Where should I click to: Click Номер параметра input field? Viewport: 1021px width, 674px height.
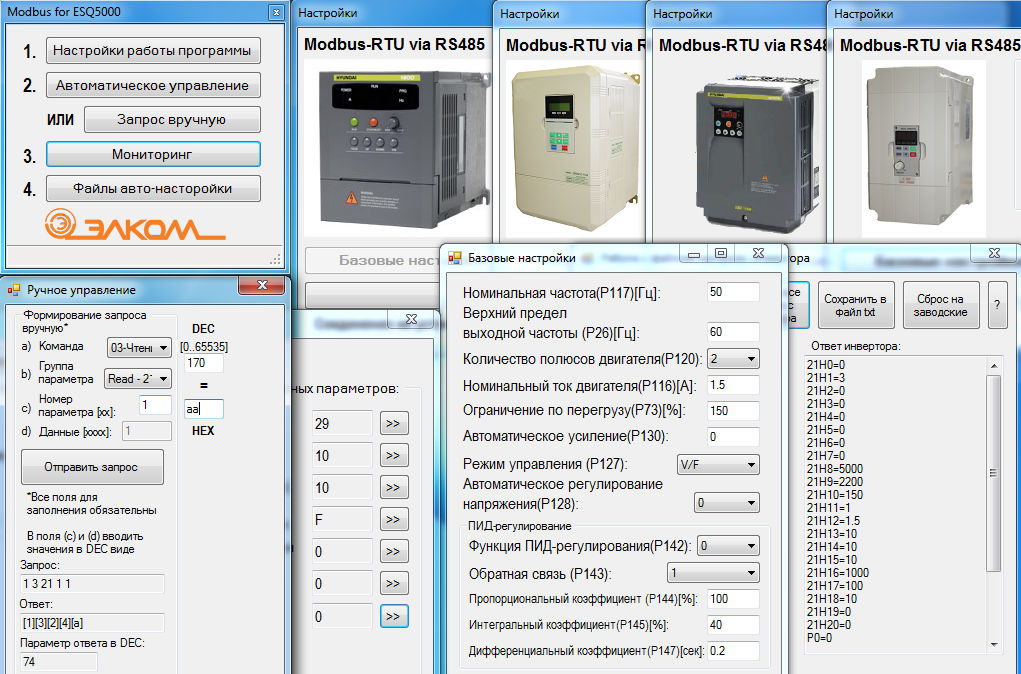tap(155, 405)
